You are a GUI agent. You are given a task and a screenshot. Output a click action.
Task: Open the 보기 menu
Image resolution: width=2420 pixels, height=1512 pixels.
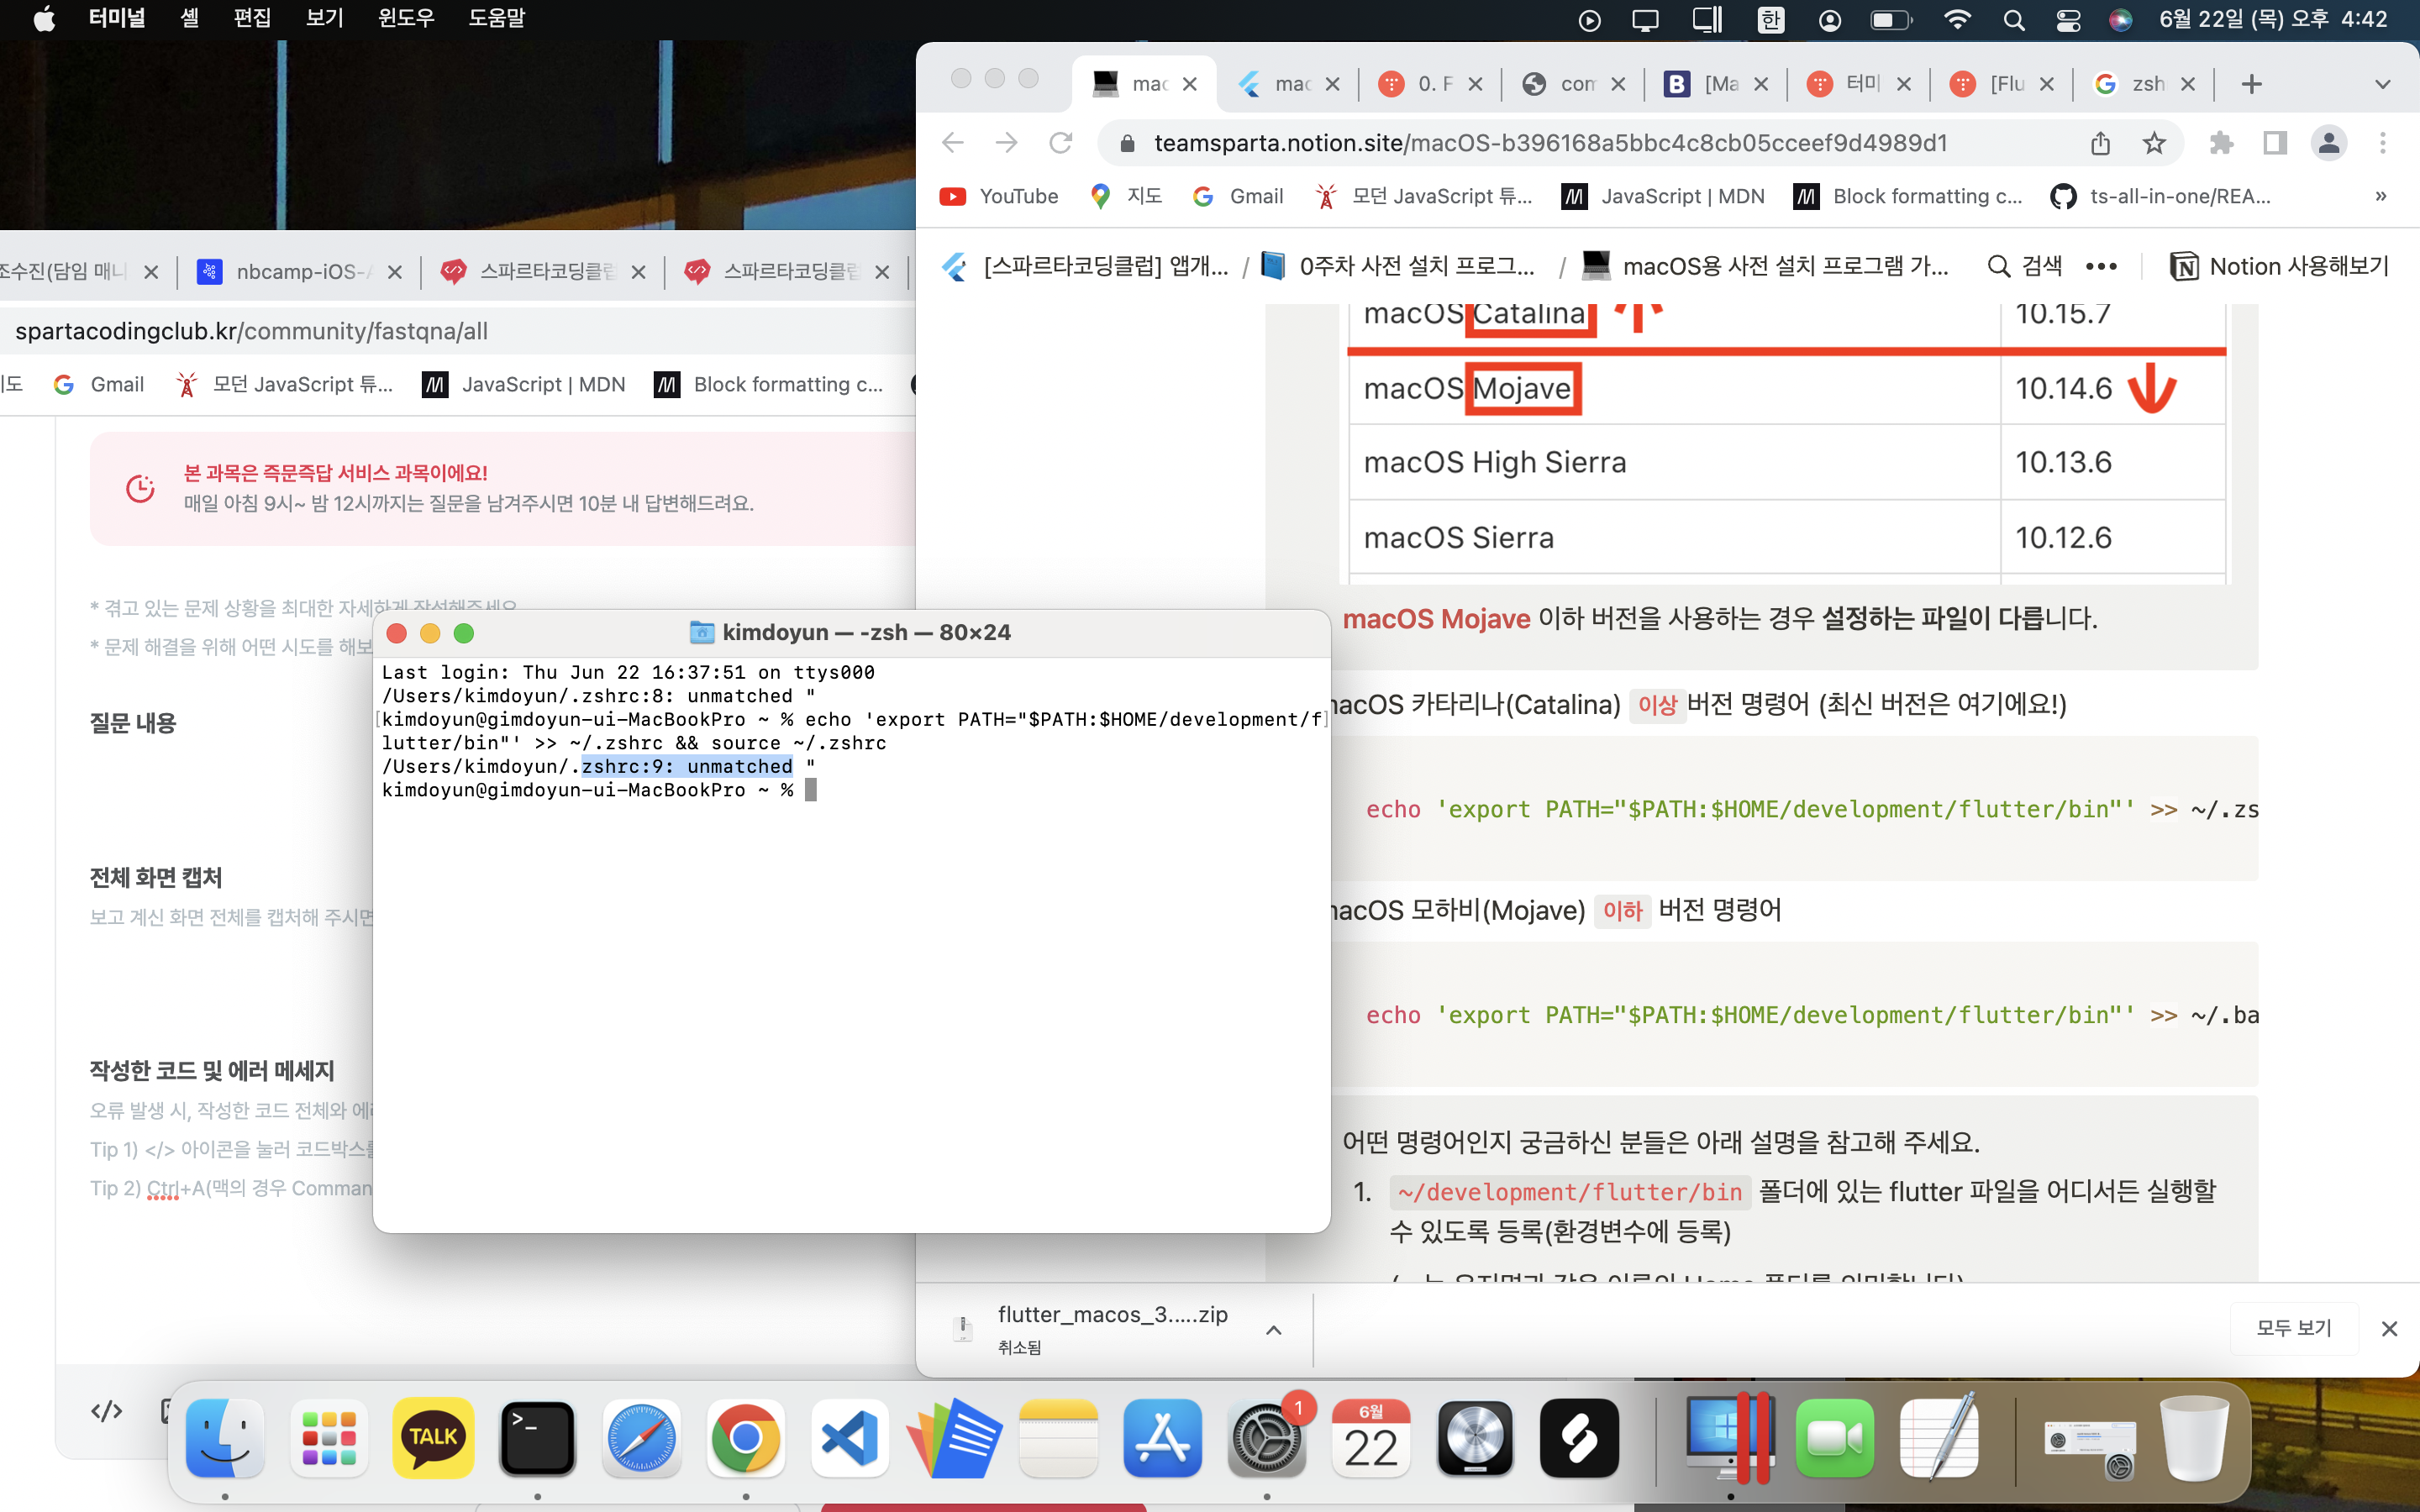[324, 18]
